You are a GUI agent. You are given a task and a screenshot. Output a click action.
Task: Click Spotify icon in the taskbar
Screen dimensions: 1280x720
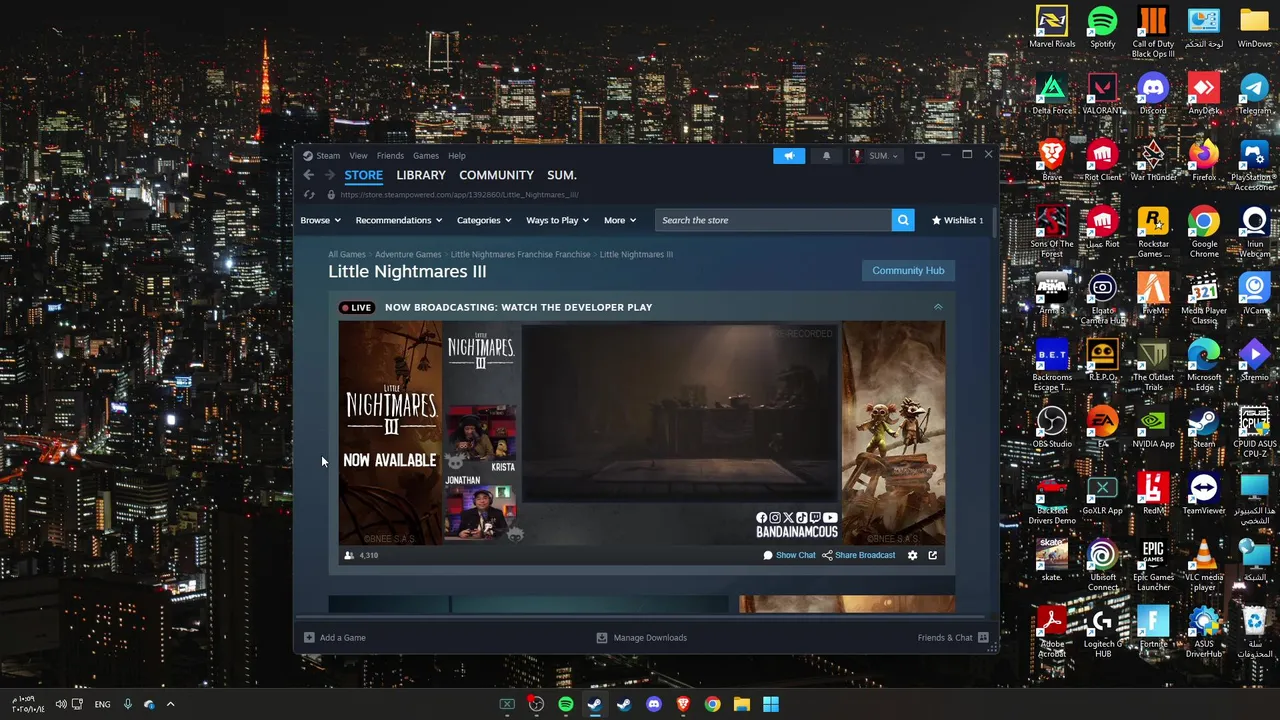point(566,704)
